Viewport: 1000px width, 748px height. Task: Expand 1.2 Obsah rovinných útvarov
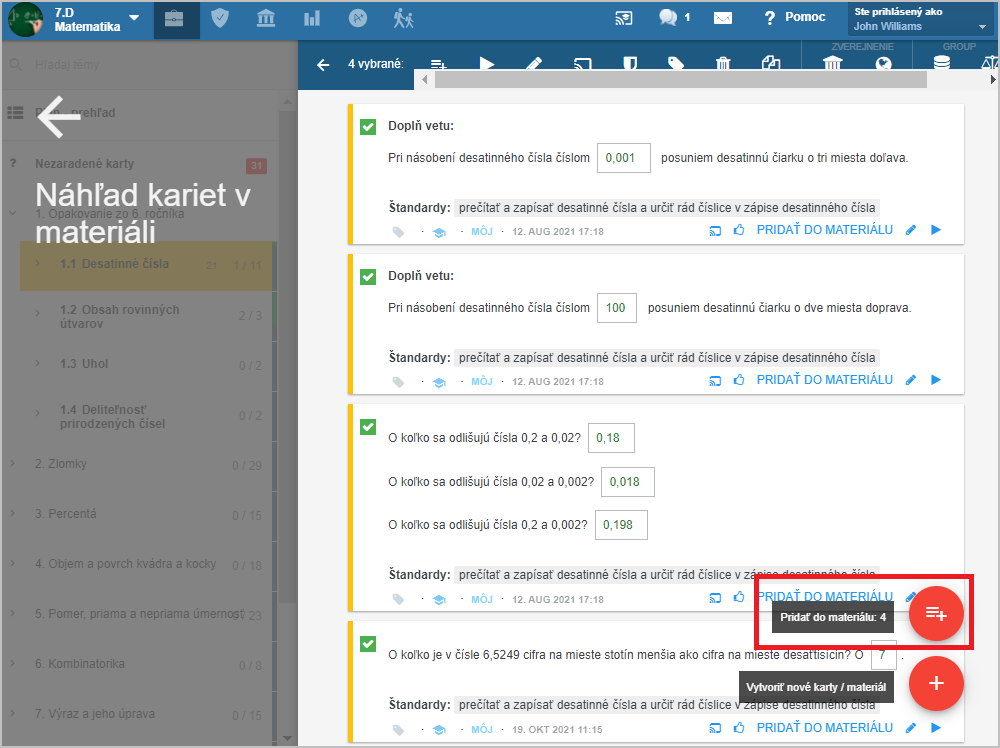[38, 312]
